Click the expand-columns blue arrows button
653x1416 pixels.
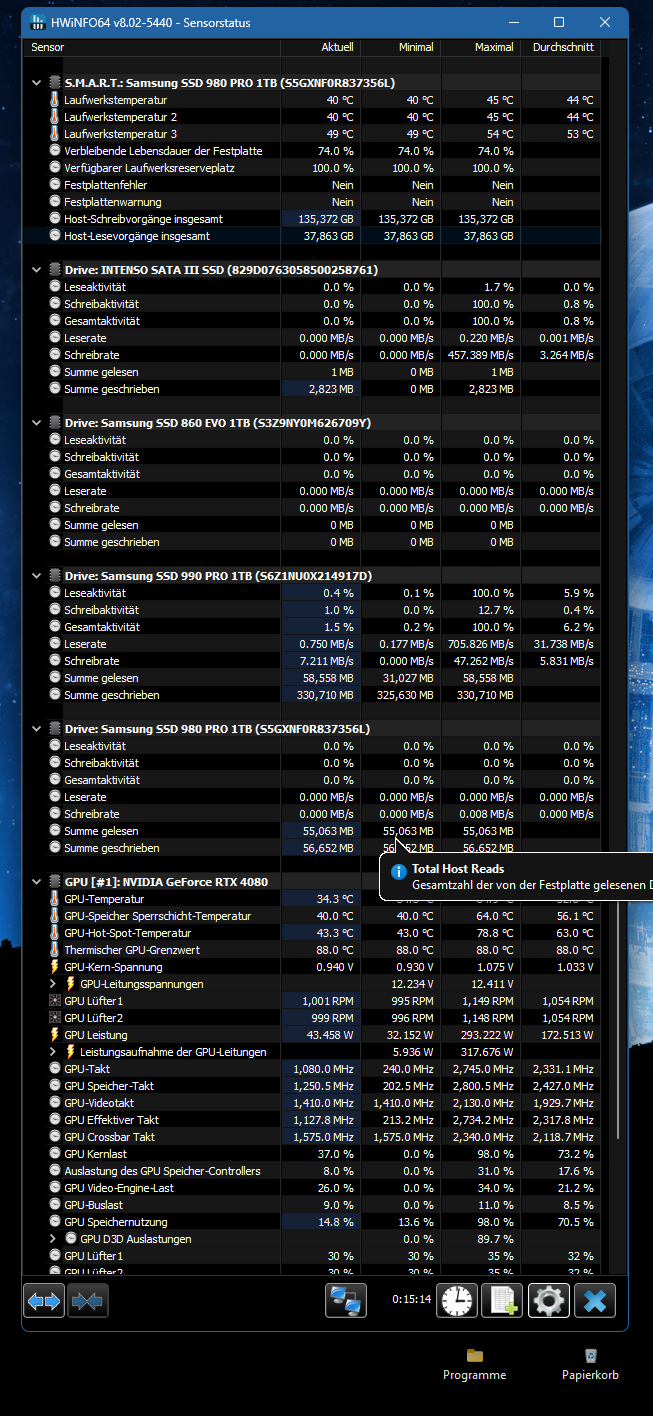pos(44,1300)
